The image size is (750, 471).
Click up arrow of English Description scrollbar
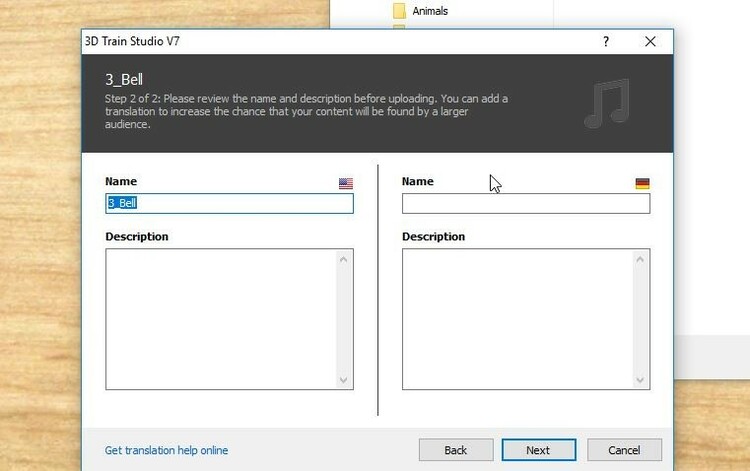tap(343, 259)
